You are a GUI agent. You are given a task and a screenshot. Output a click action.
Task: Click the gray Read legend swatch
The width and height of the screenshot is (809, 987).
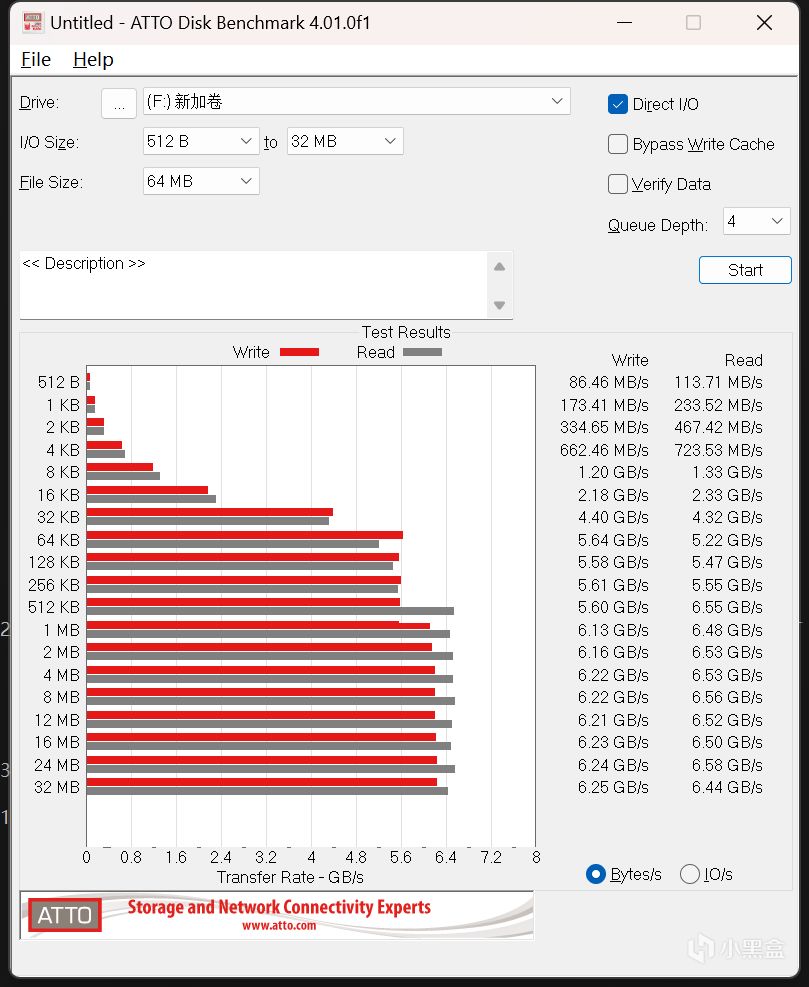422,352
